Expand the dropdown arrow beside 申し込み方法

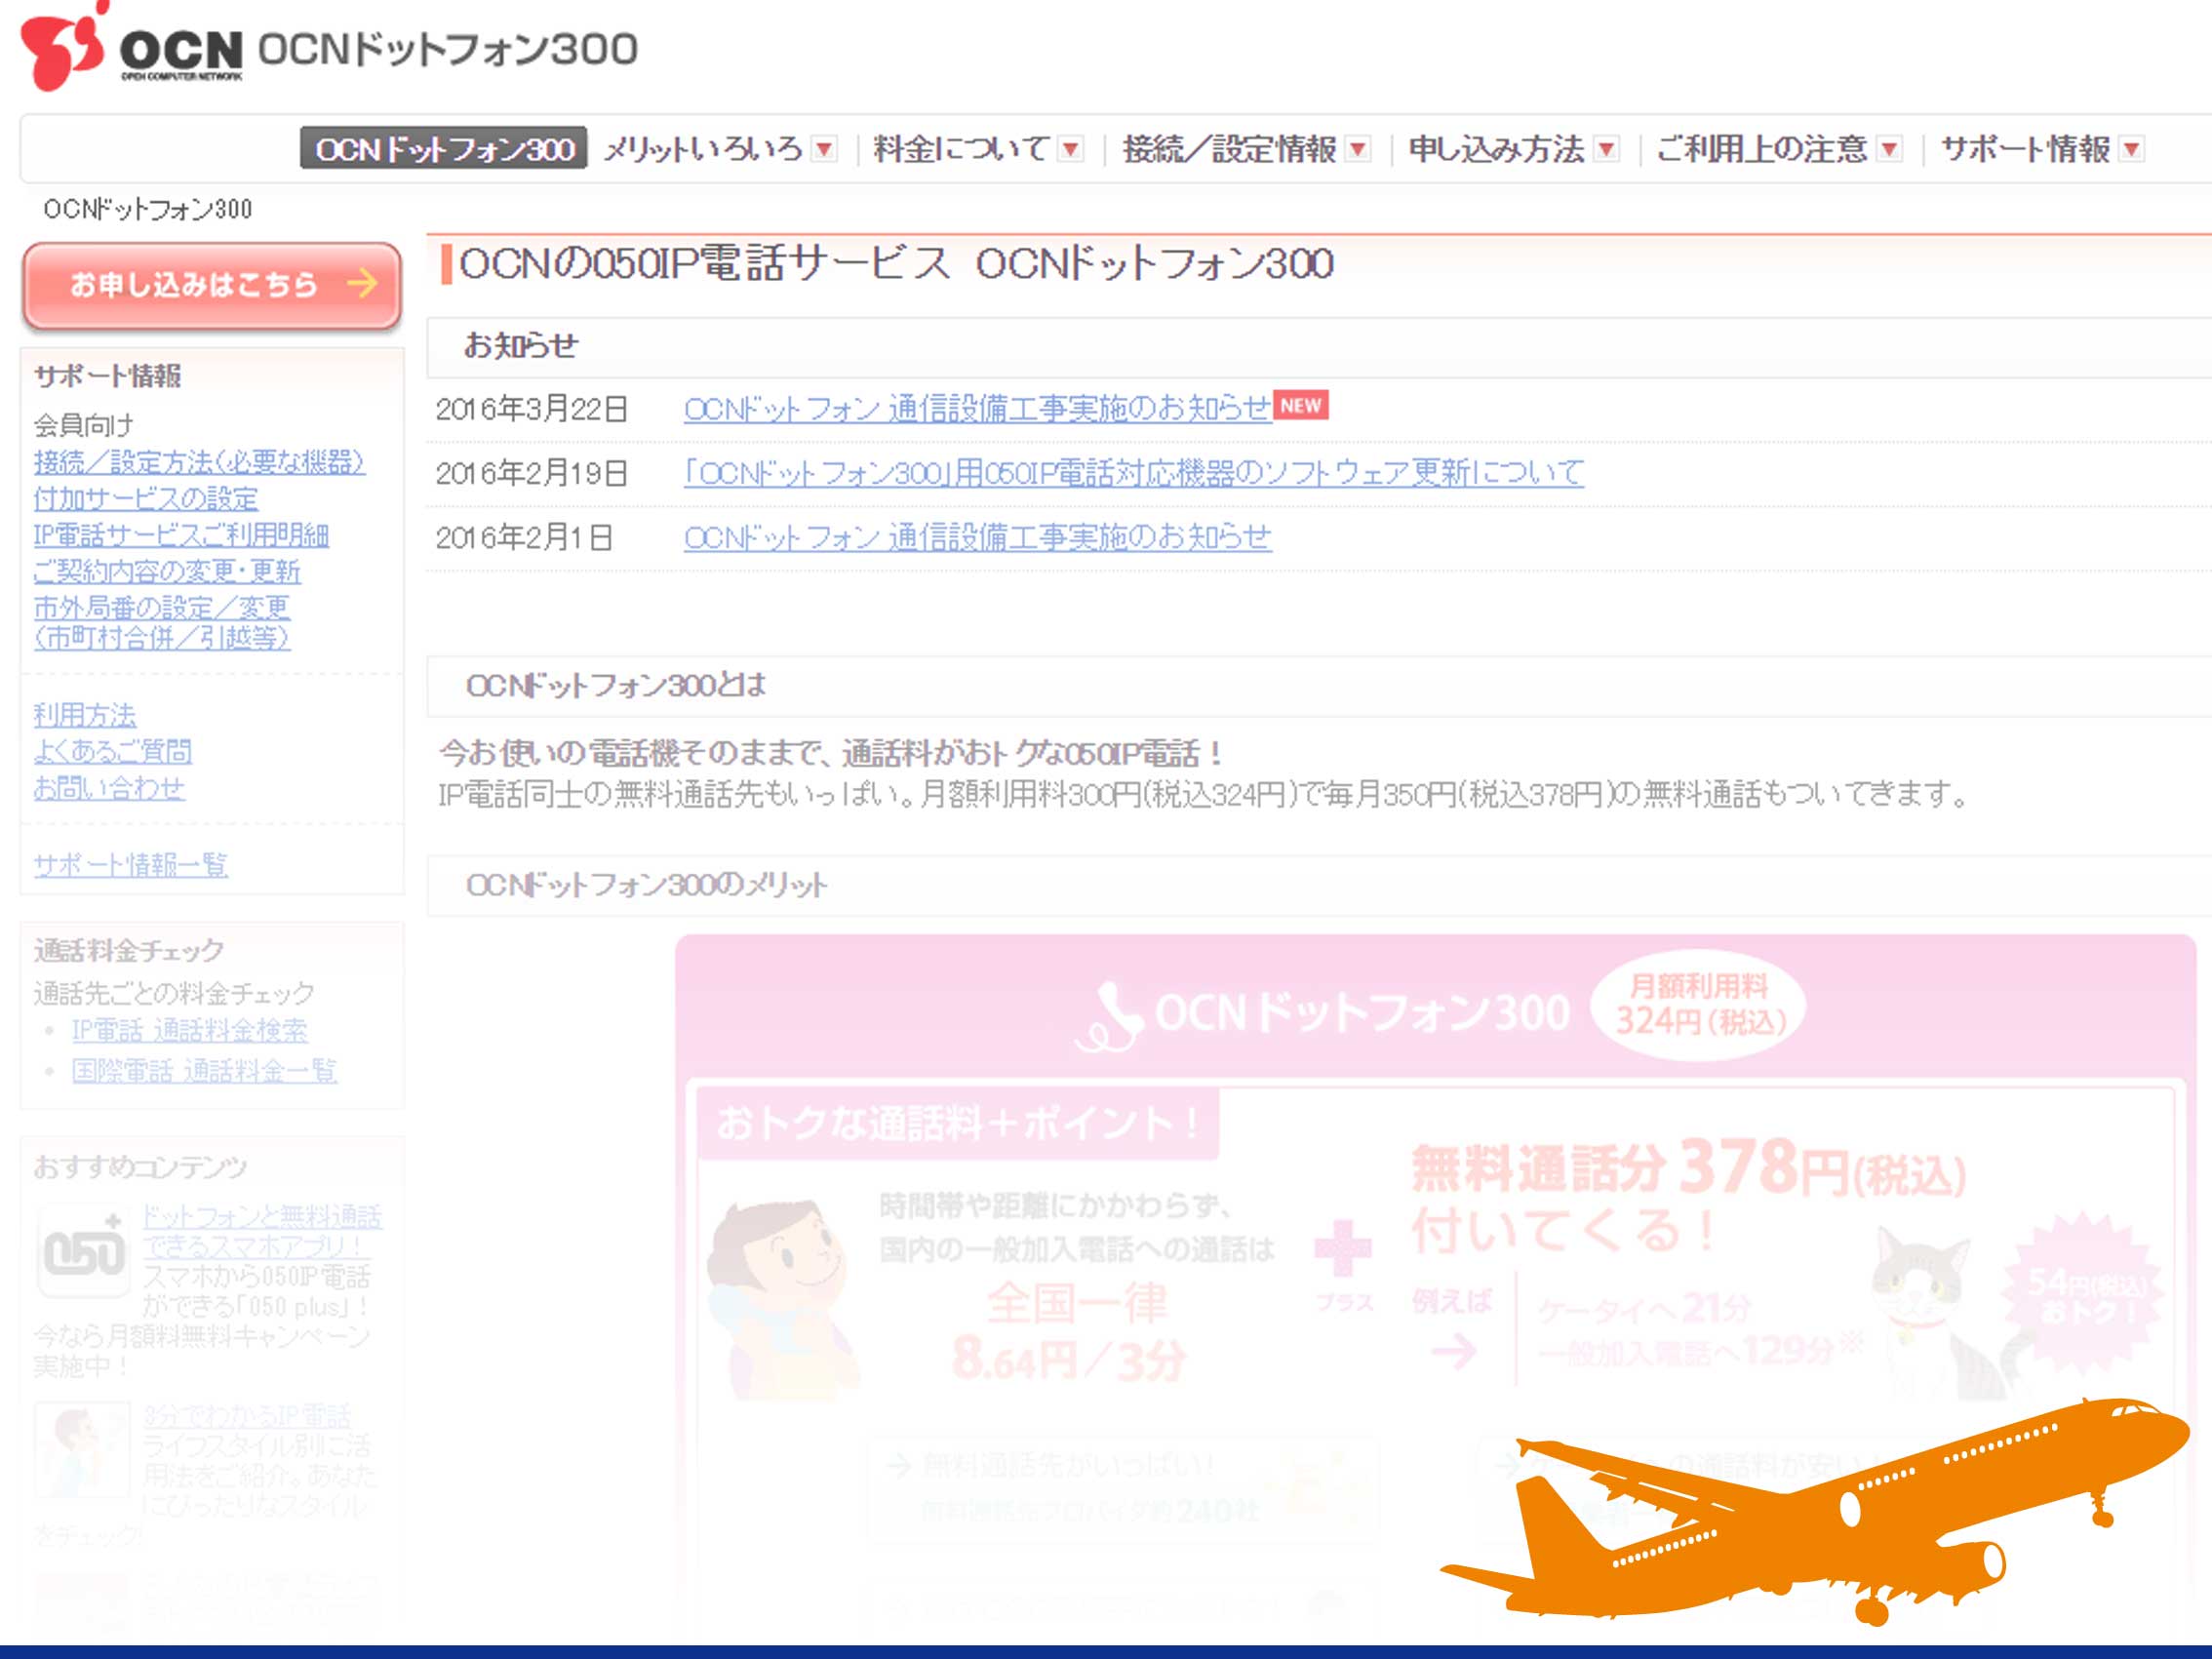1606,149
